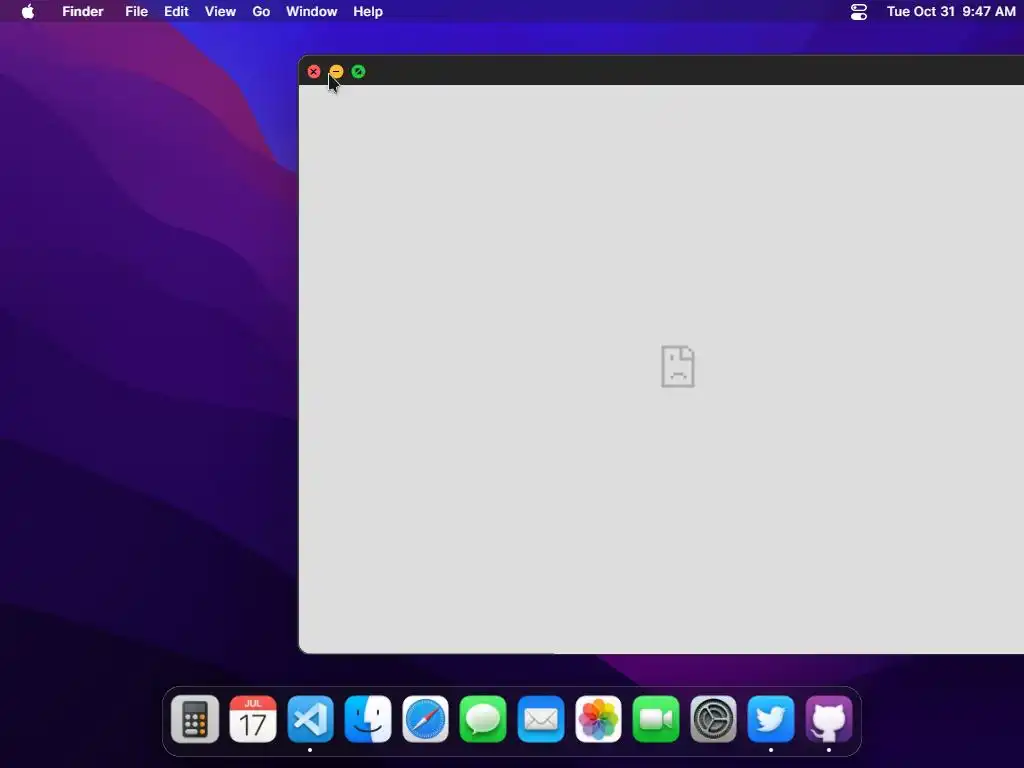Minimize the window with the yellow button
Screen dimensions: 1024x768
pyautogui.click(x=336, y=72)
